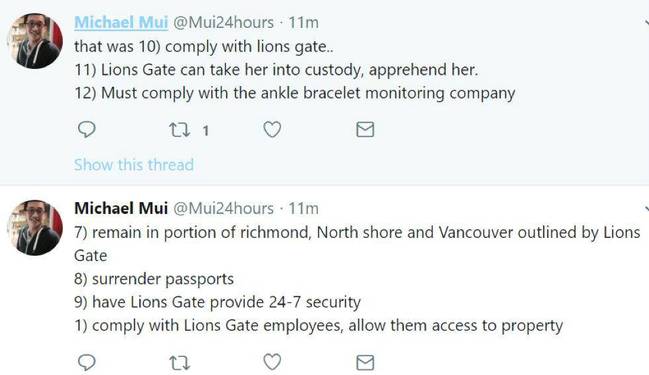Expand second tweet's options caret menu
This screenshot has width=649, height=375.
(x=646, y=209)
